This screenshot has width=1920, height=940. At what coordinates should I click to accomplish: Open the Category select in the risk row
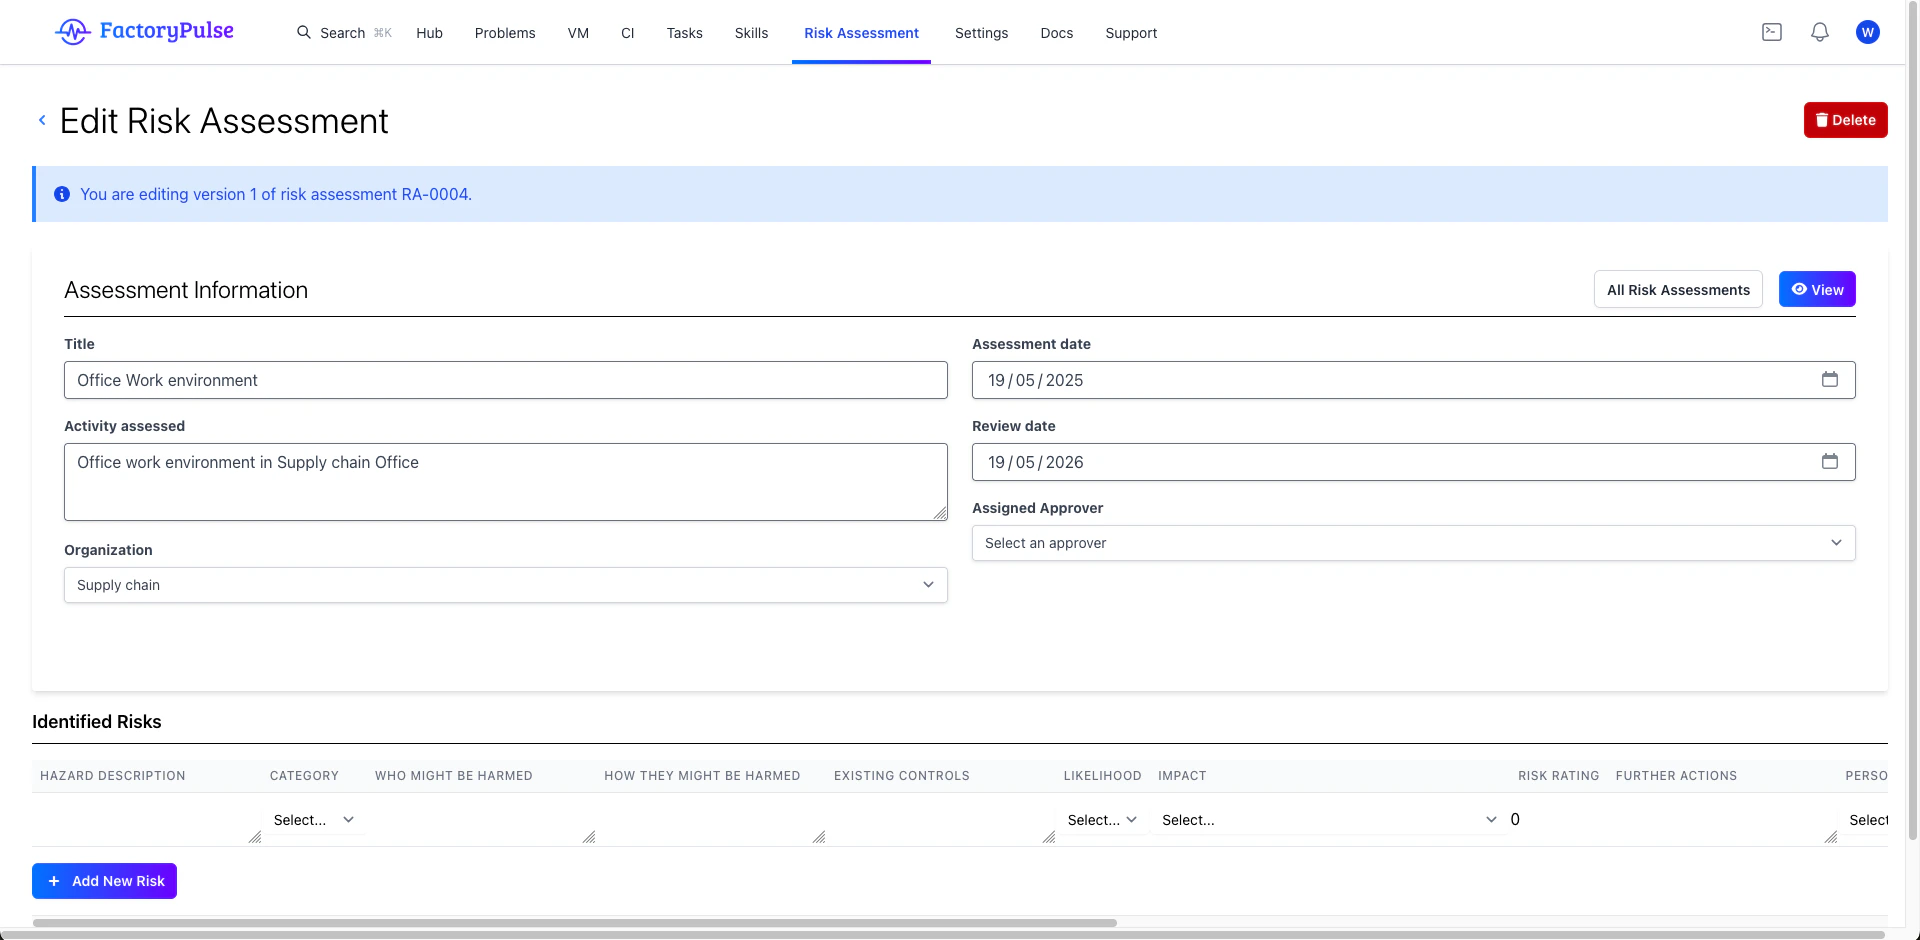[x=314, y=820]
